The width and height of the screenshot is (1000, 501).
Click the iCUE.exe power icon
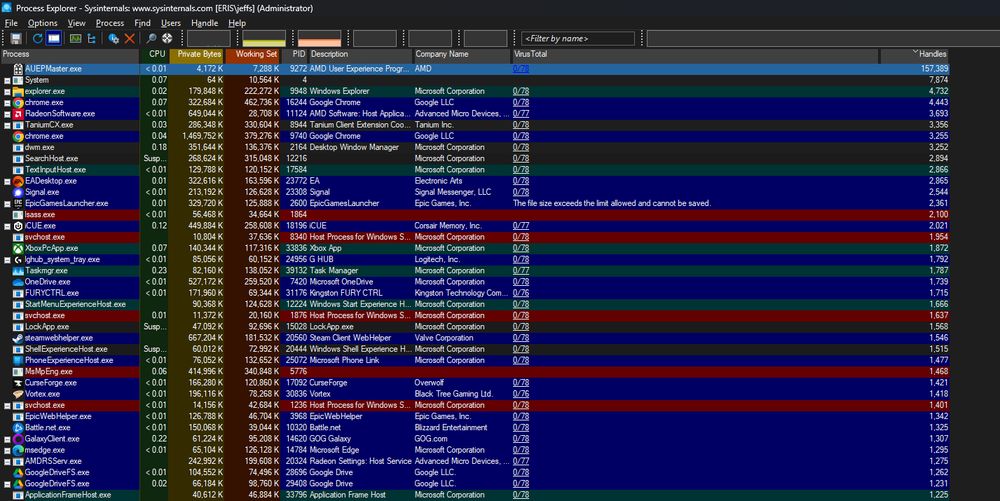[18, 226]
